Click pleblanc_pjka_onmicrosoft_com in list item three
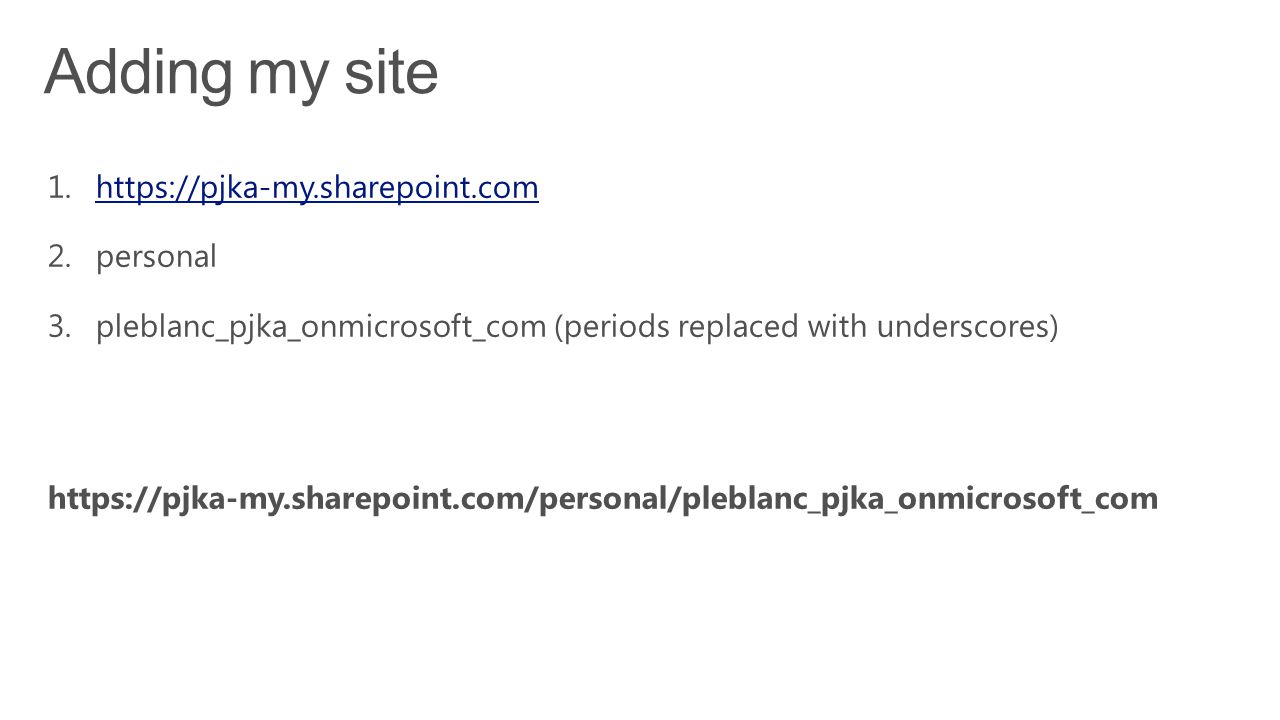The image size is (1280, 720). 321,327
